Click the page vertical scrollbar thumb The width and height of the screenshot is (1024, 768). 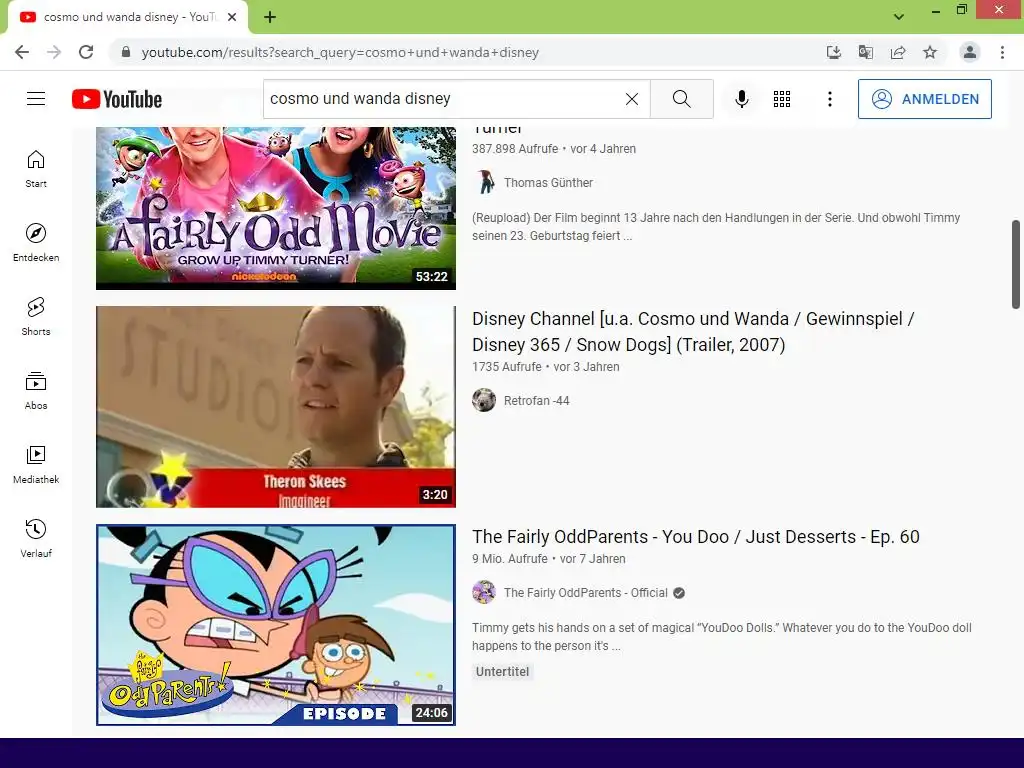pyautogui.click(x=1016, y=264)
